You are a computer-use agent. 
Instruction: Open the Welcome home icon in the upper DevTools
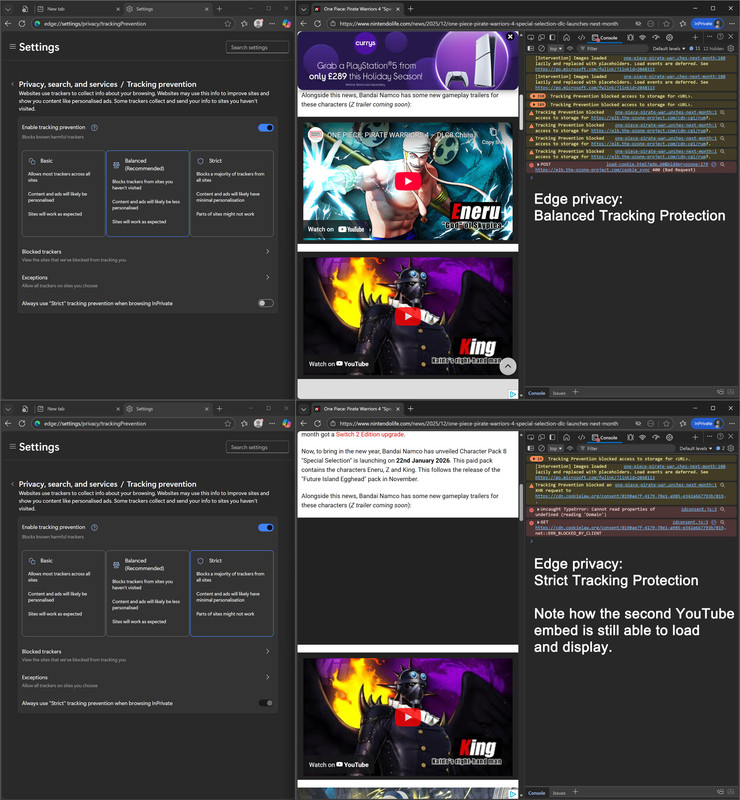click(x=566, y=37)
